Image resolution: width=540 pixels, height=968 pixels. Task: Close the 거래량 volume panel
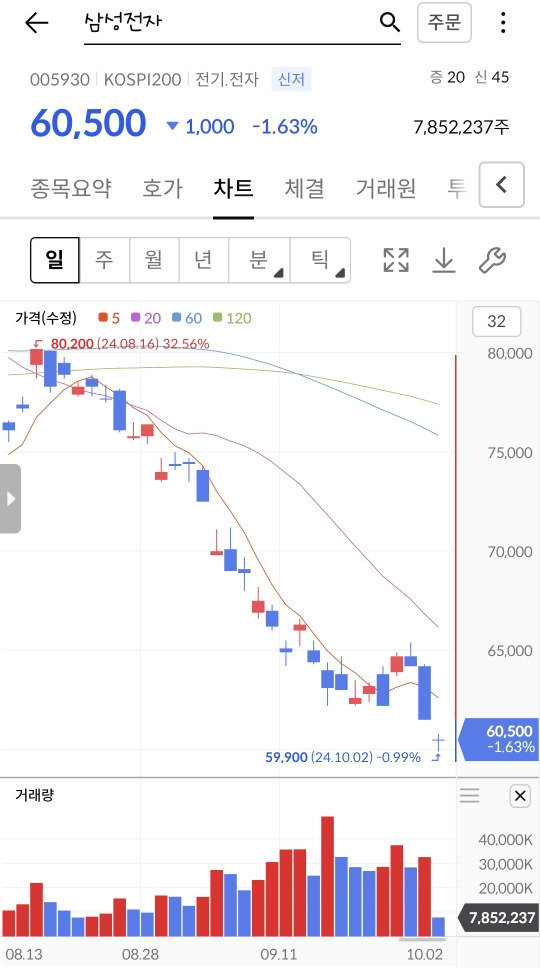[x=520, y=796]
